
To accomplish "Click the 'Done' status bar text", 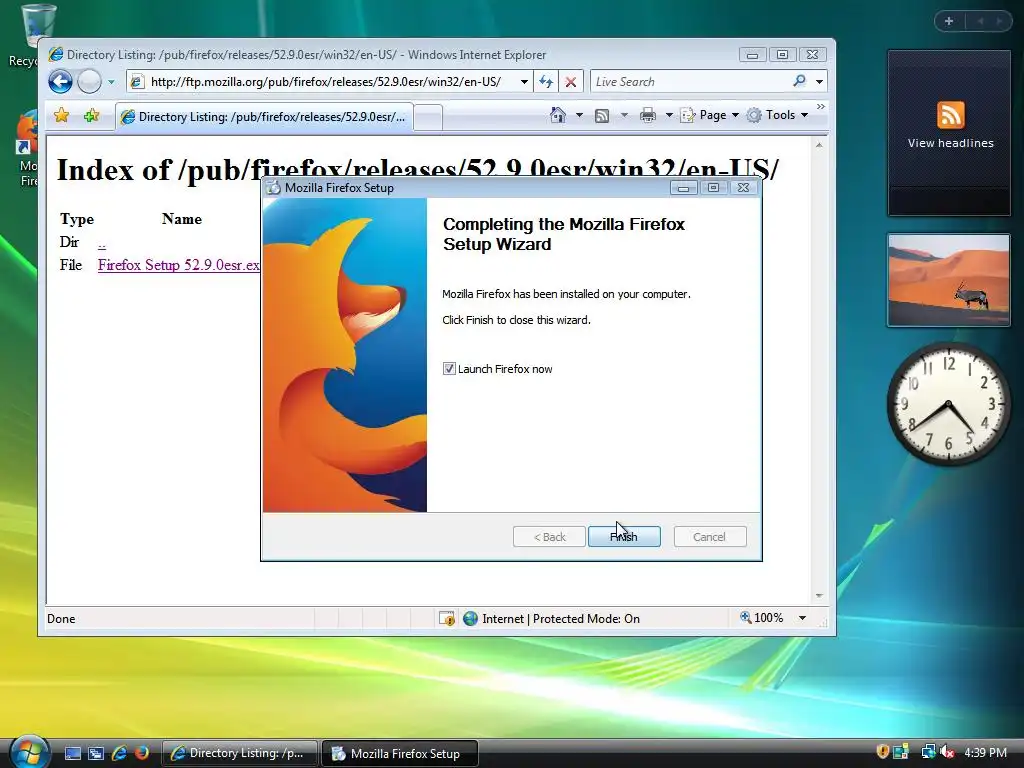I will click(x=61, y=619).
